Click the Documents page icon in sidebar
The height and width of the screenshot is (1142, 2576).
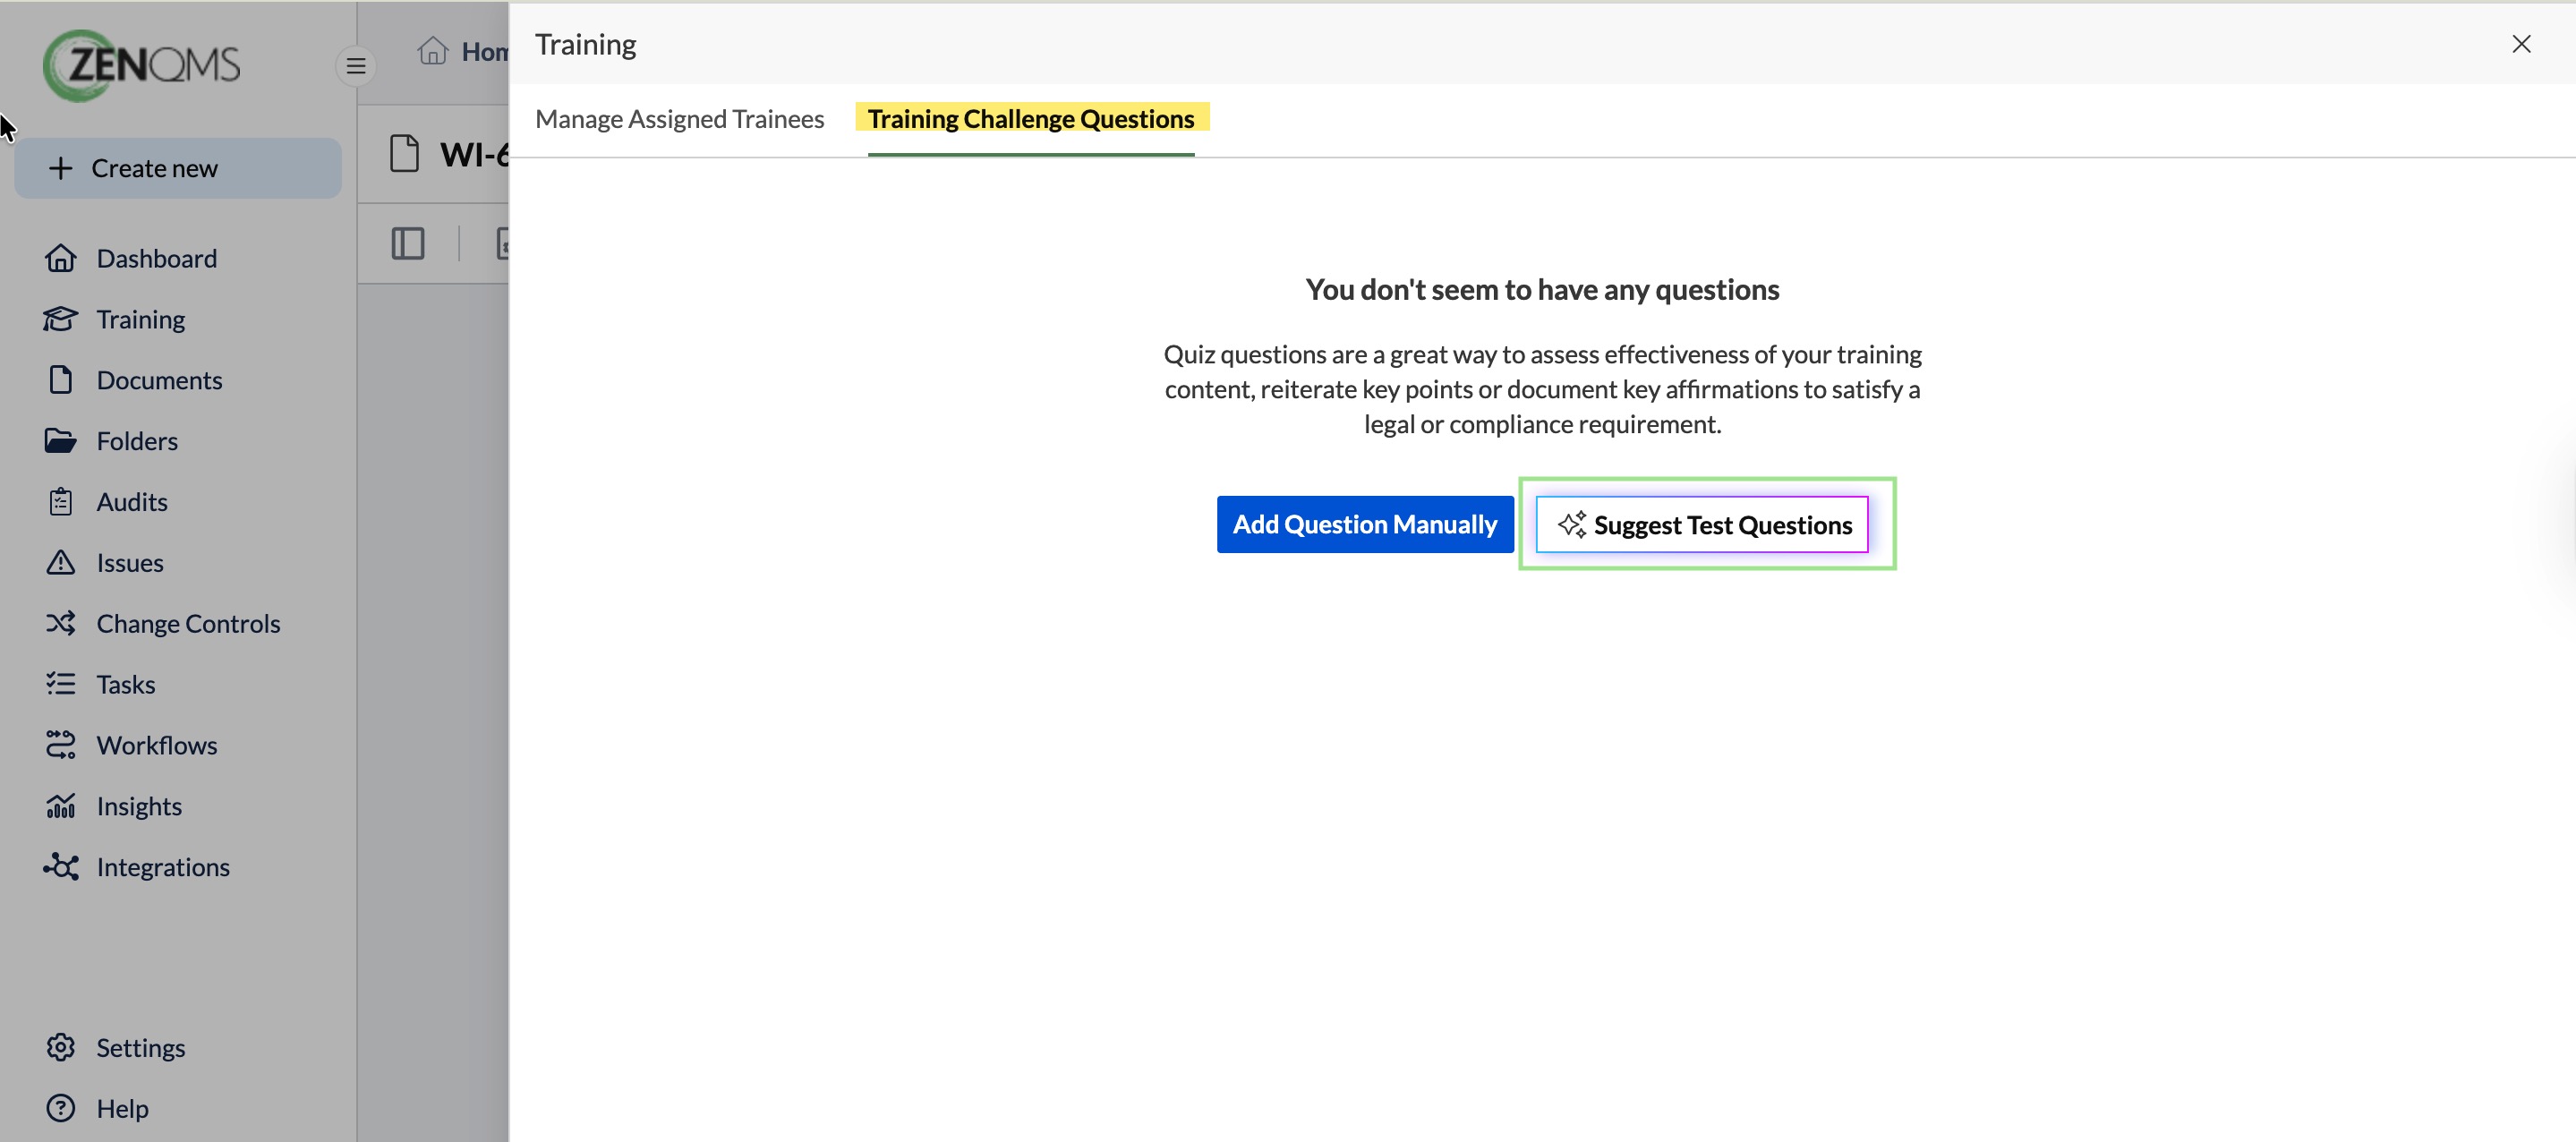(60, 380)
